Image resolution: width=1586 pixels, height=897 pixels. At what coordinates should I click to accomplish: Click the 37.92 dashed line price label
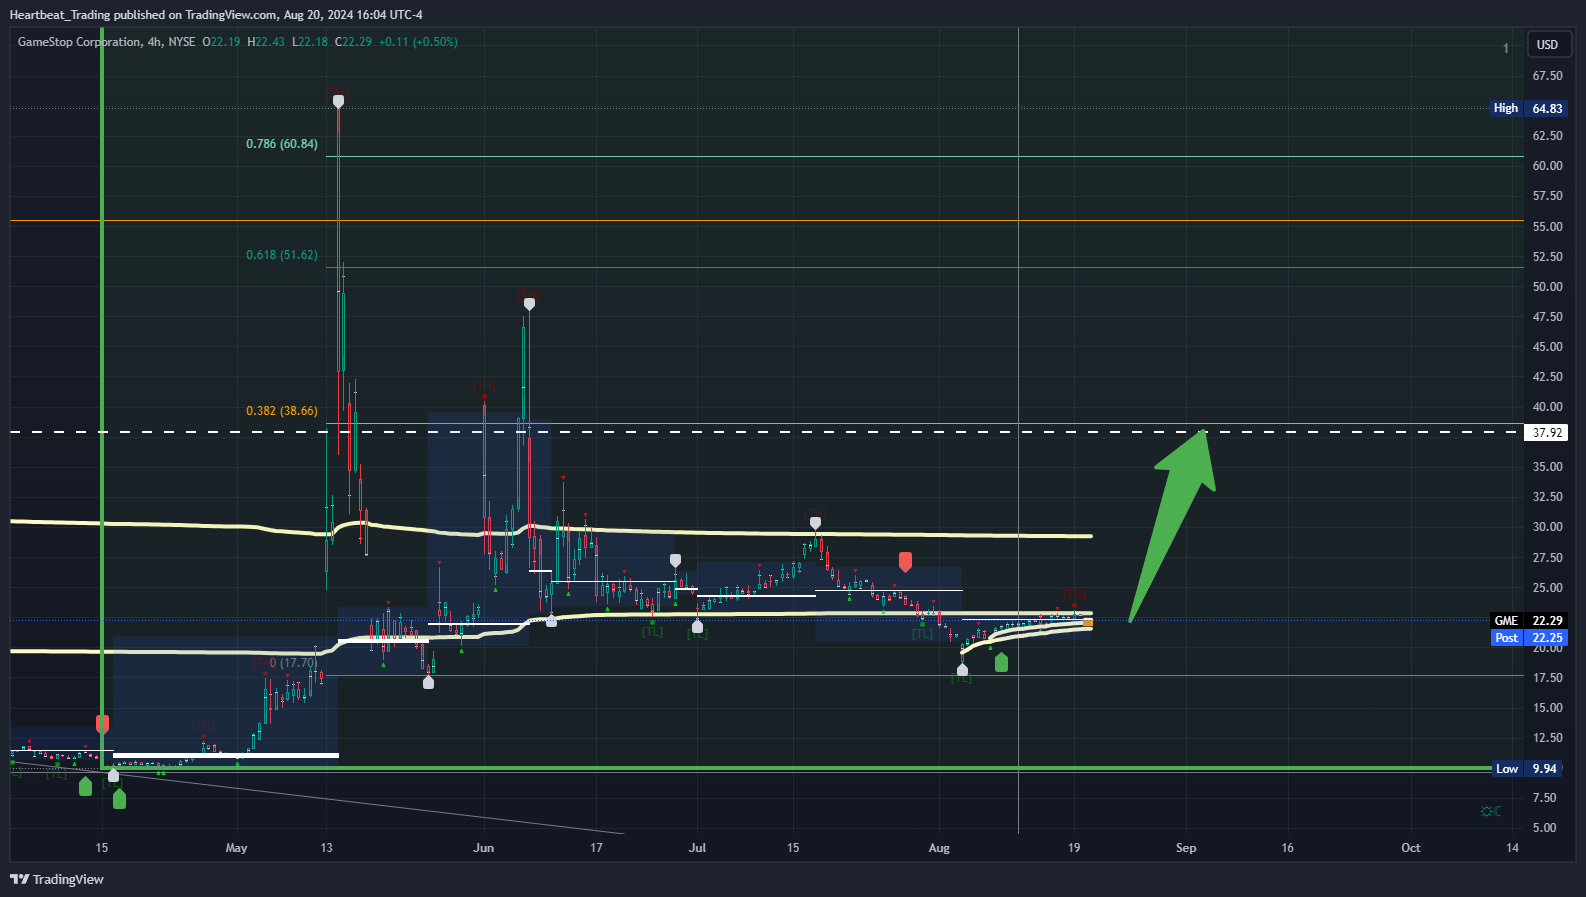(x=1546, y=433)
